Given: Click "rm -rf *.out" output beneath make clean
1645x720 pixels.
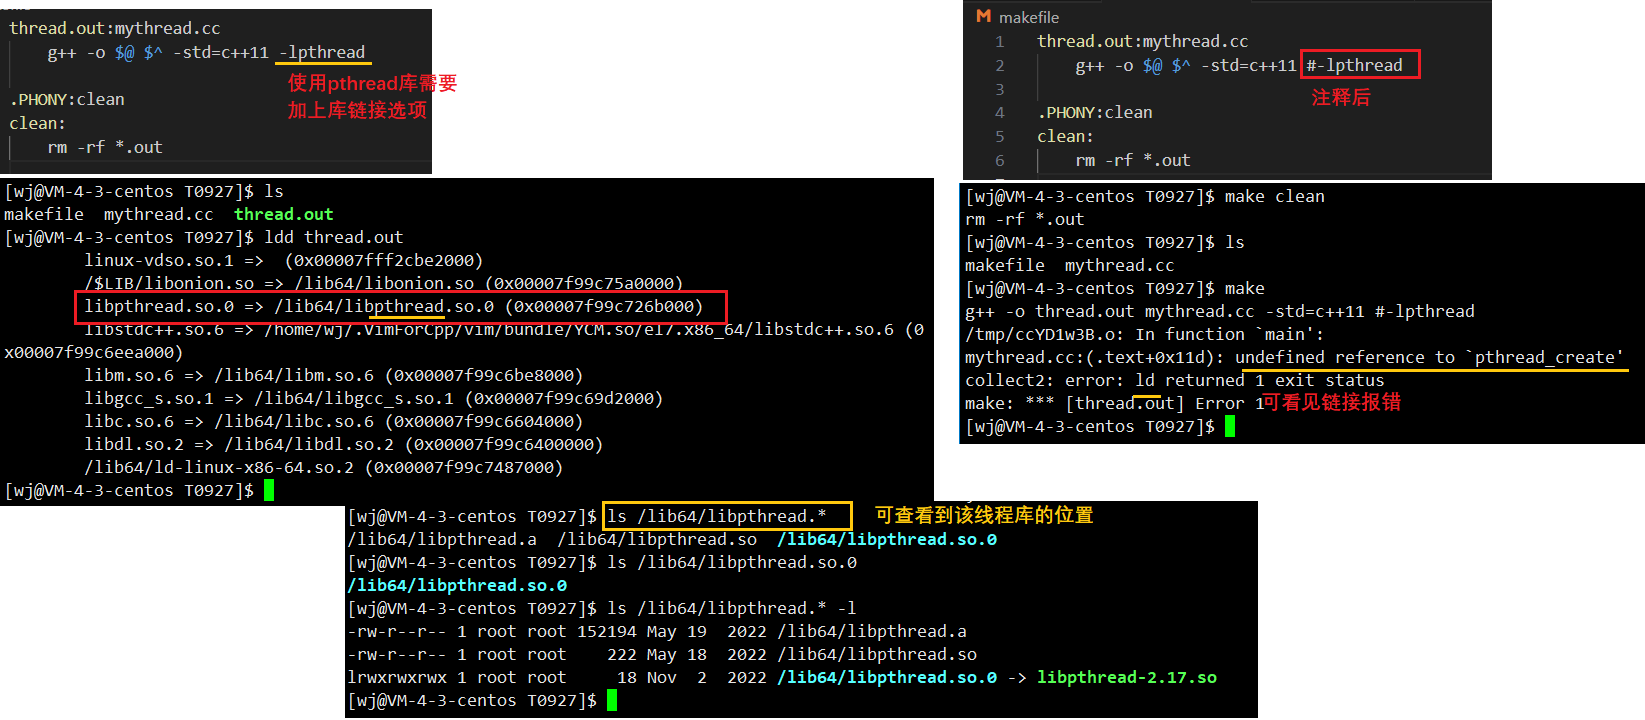Looking at the screenshot, I should [1025, 219].
